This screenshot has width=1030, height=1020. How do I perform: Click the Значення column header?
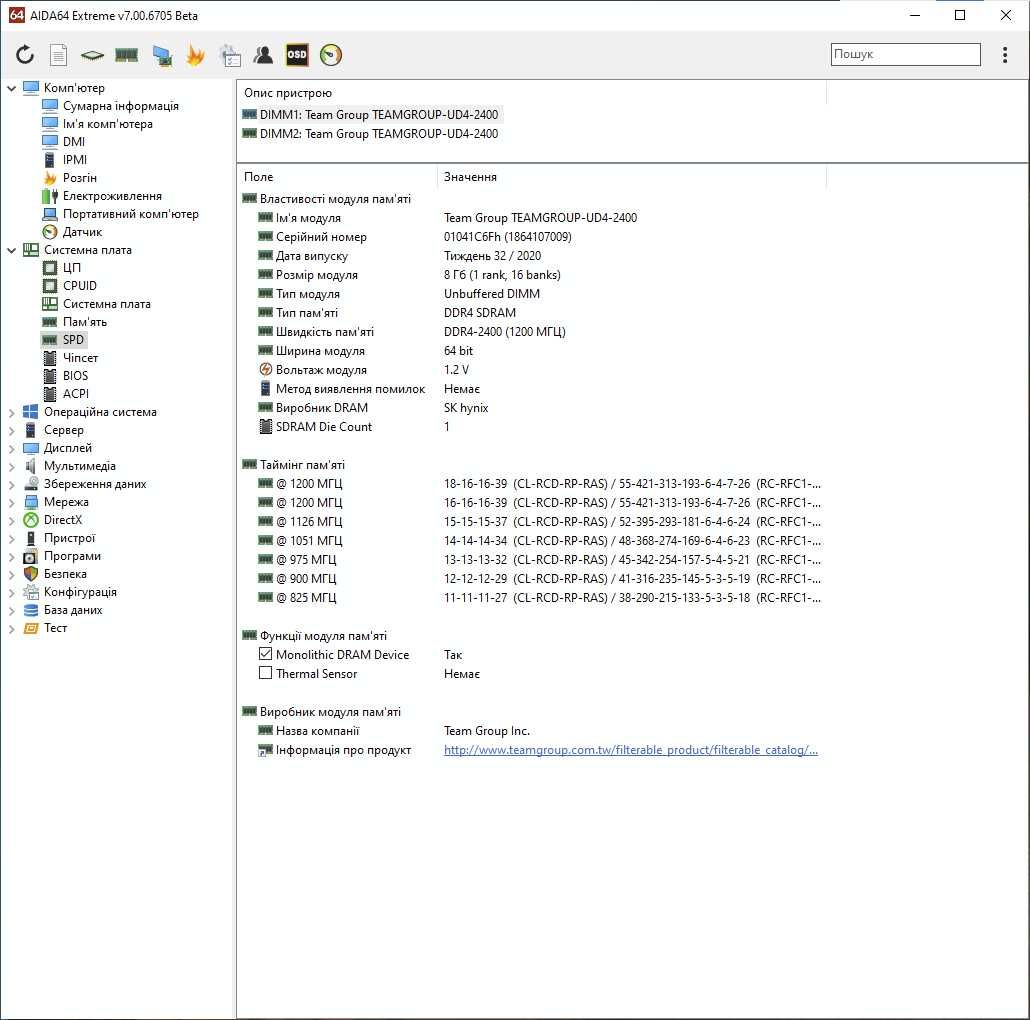click(470, 177)
